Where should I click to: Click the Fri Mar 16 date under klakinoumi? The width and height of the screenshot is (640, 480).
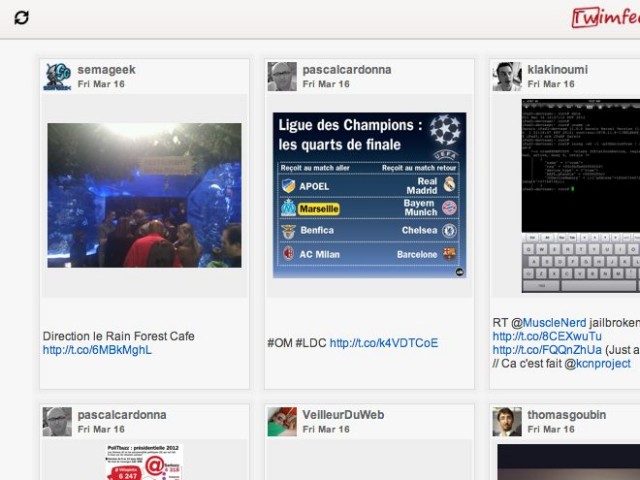tap(551, 84)
